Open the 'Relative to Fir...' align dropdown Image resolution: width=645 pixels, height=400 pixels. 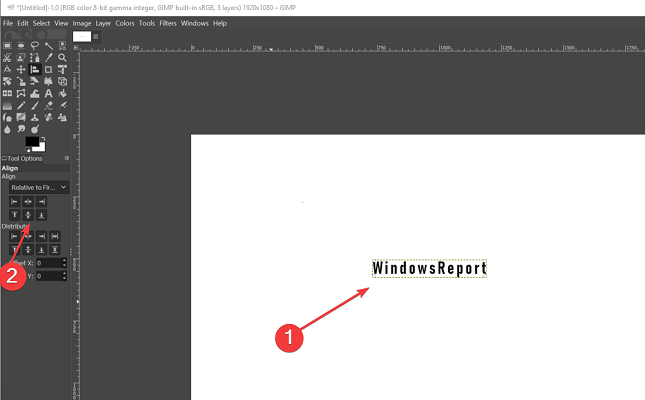(x=39, y=187)
